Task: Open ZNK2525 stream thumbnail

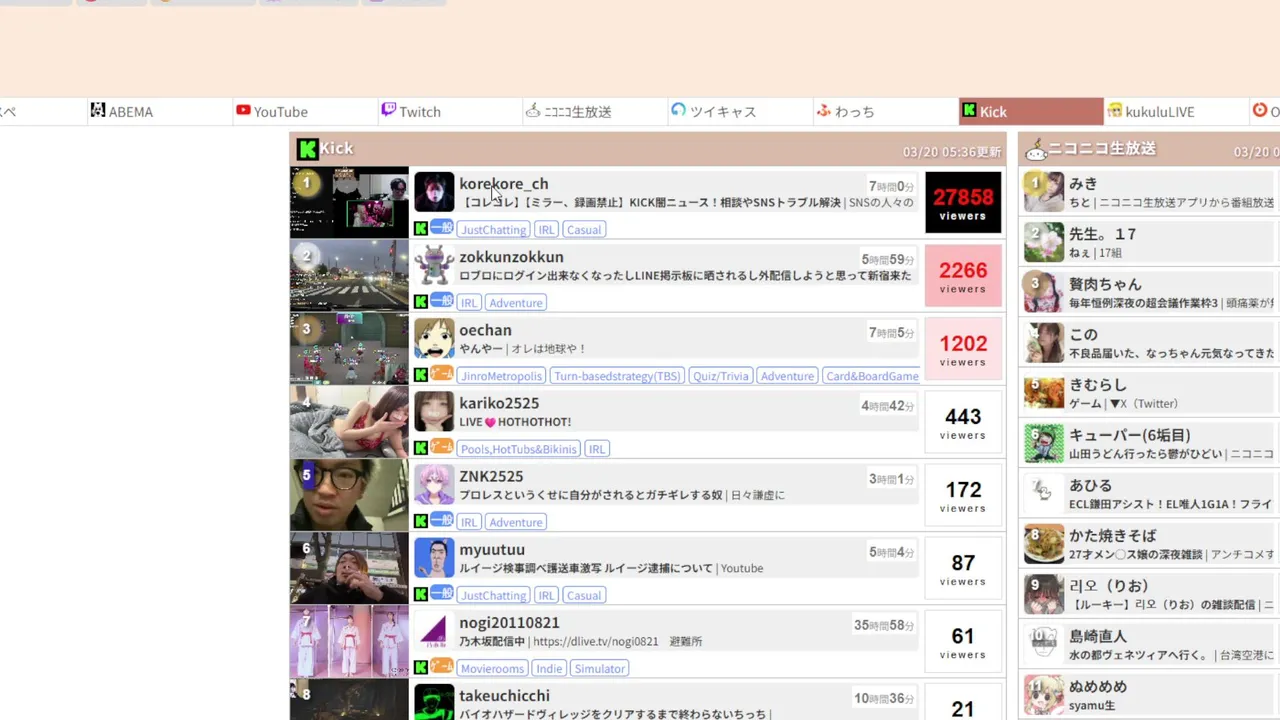Action: 350,494
